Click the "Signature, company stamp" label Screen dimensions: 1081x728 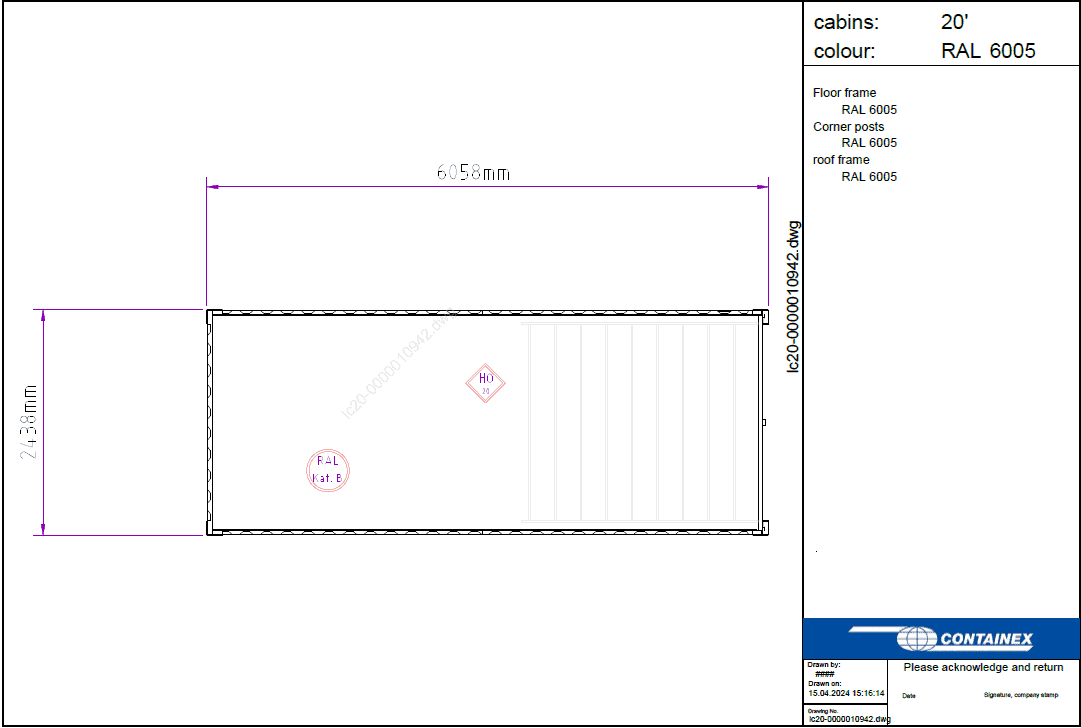coord(1021,695)
